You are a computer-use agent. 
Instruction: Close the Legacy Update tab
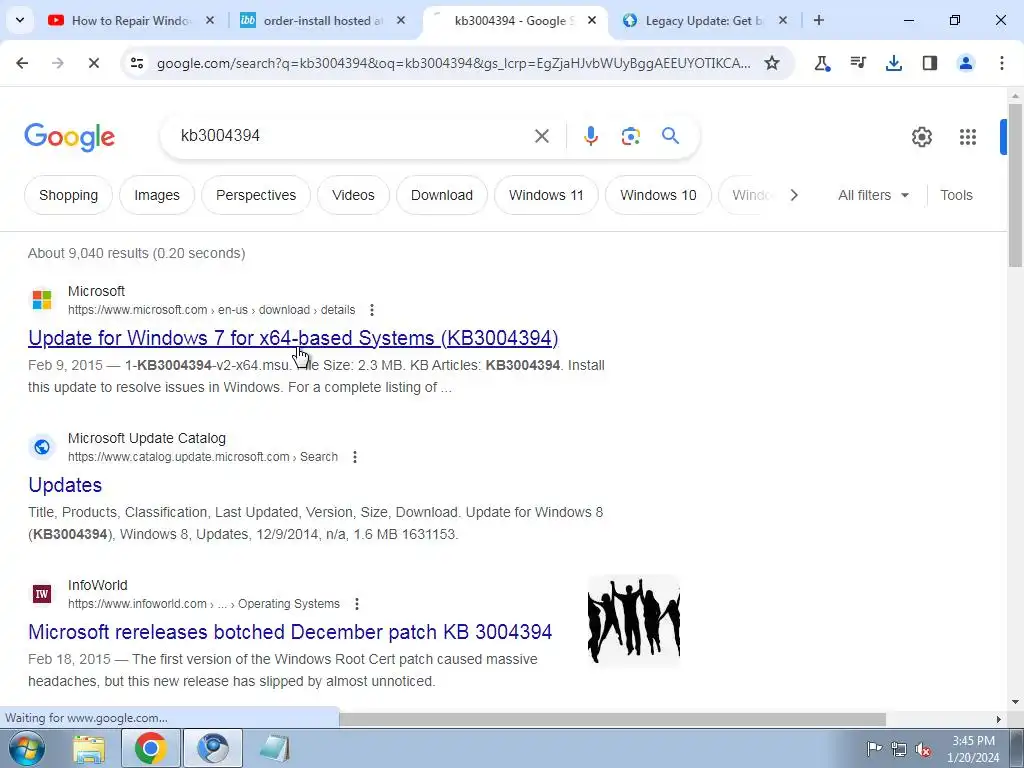tap(783, 20)
